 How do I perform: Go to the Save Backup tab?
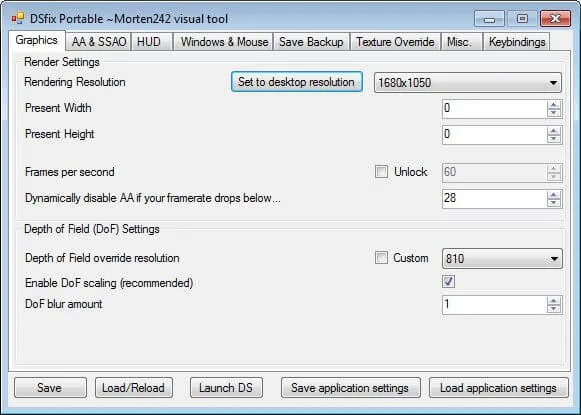pos(311,42)
